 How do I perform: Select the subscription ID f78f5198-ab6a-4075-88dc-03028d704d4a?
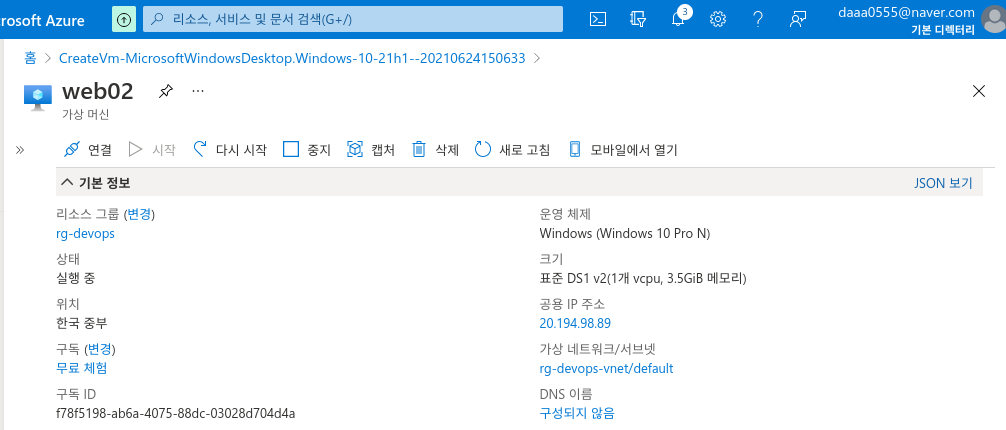click(x=176, y=413)
